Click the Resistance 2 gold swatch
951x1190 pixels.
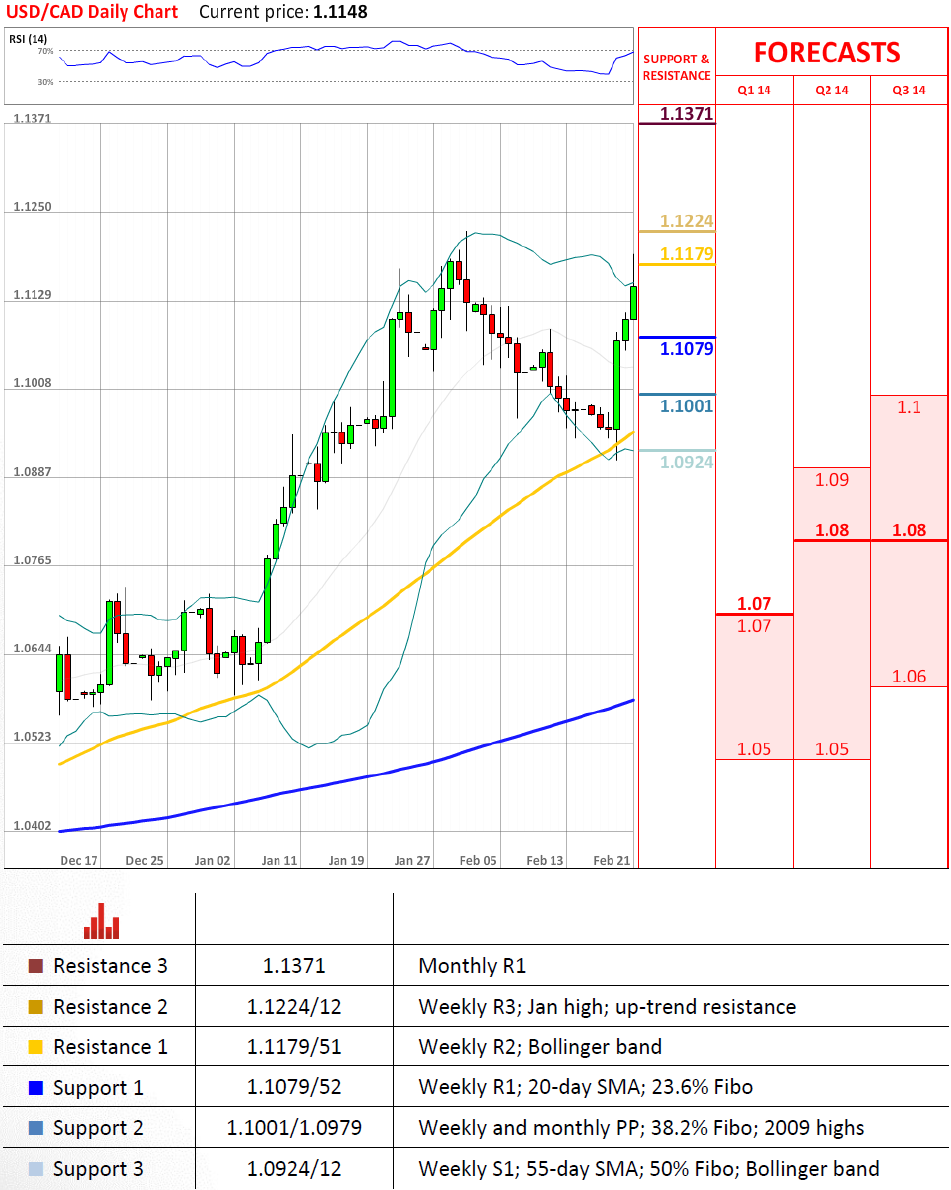click(36, 1007)
